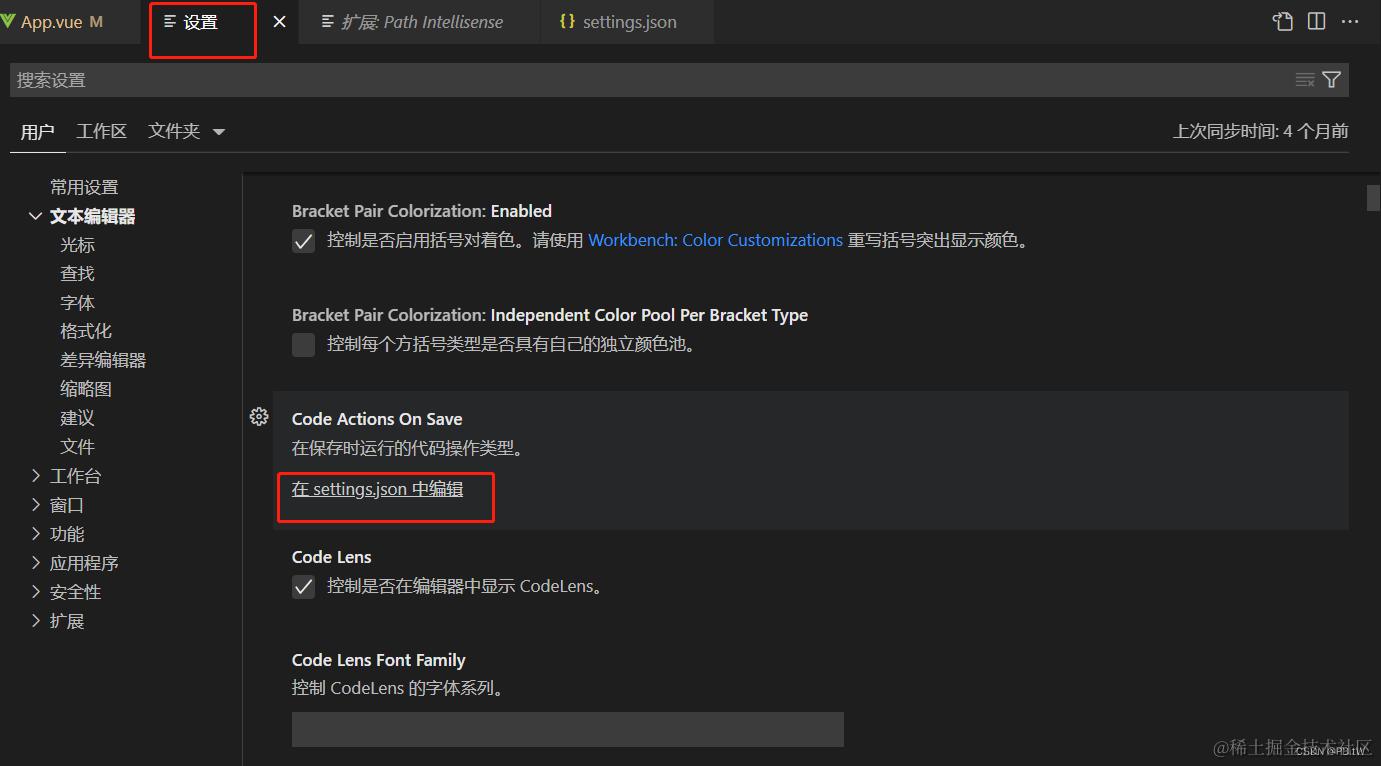
Task: Collapse the 文本编辑器 tree section
Action: [36, 216]
